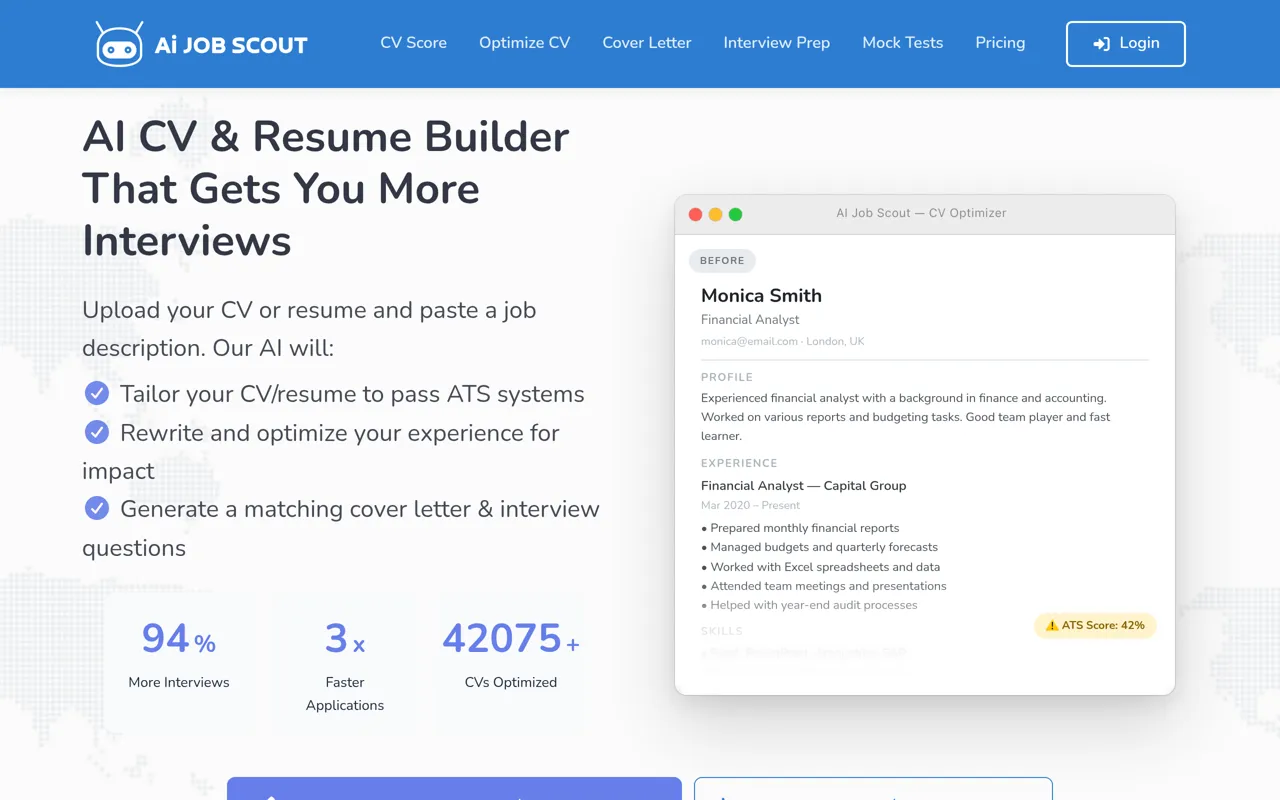Go to Cover Letter page
Viewport: 1280px width, 800px height.
click(x=647, y=43)
